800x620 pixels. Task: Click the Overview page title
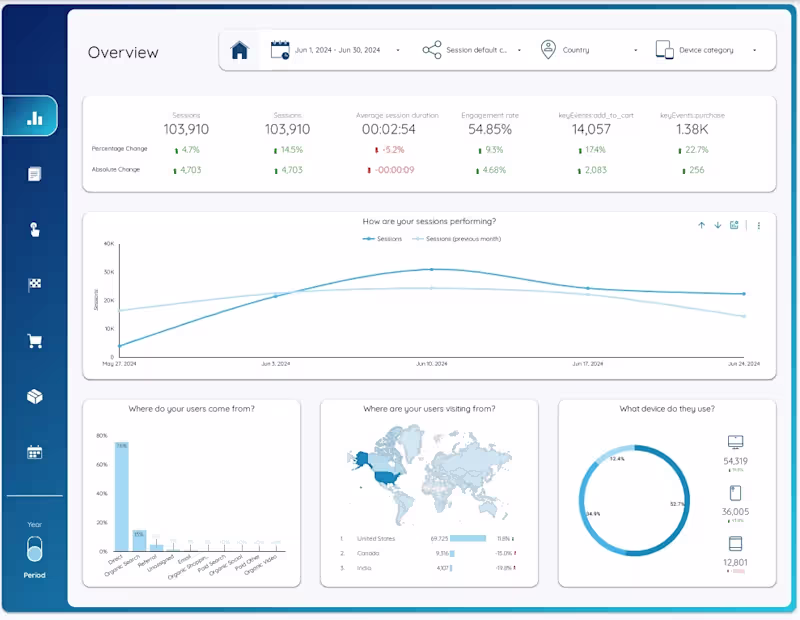(x=123, y=52)
